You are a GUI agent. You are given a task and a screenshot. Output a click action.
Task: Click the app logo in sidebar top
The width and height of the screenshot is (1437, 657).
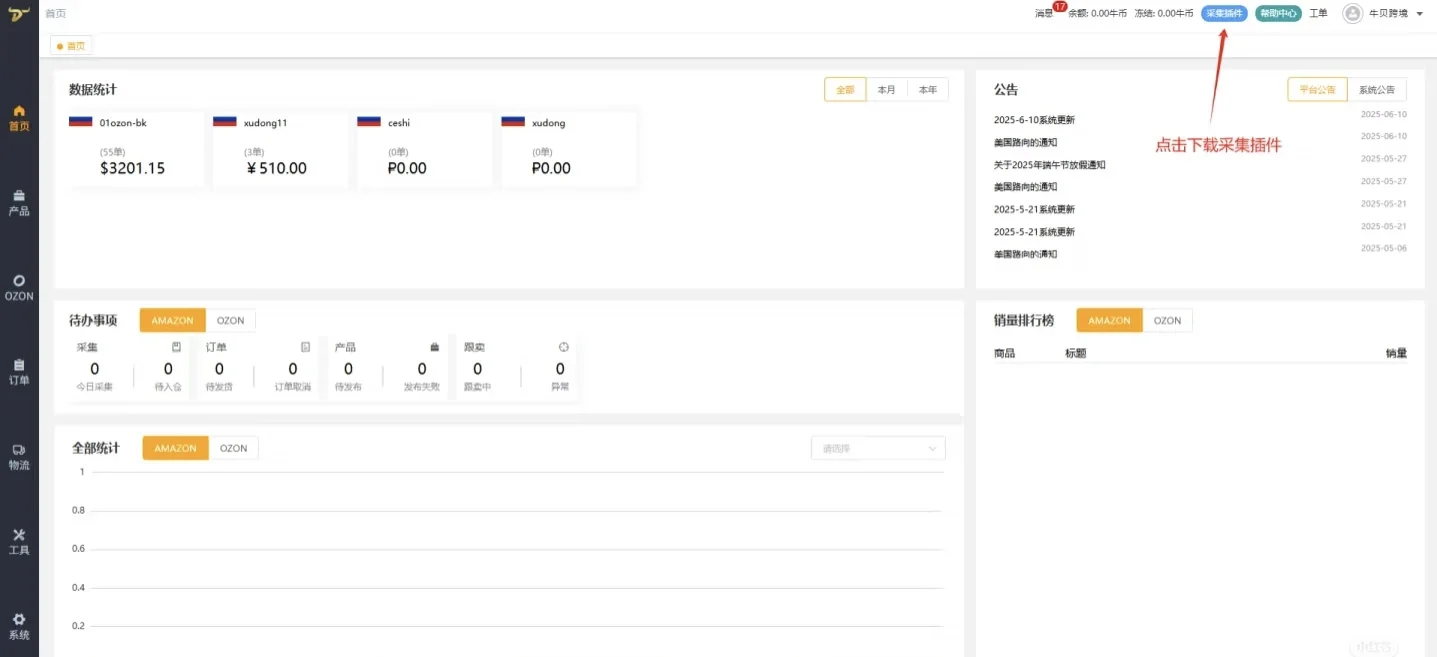click(19, 14)
